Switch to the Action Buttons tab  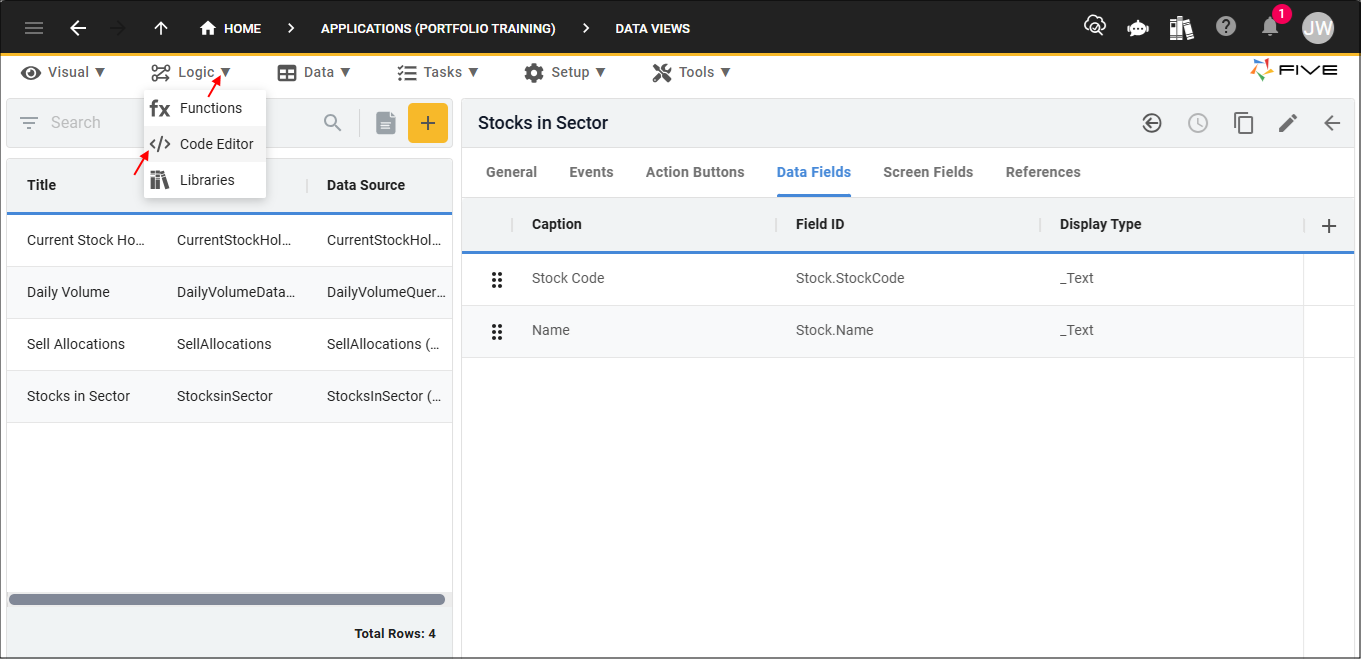[x=695, y=172]
